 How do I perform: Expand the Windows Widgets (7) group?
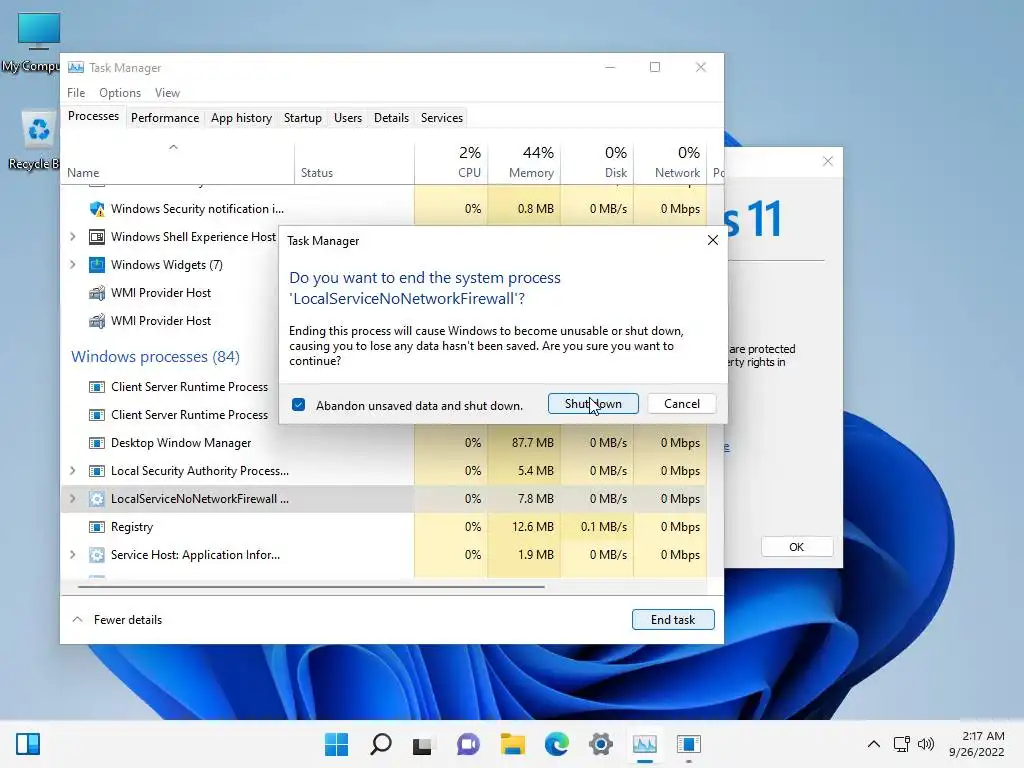click(x=72, y=265)
